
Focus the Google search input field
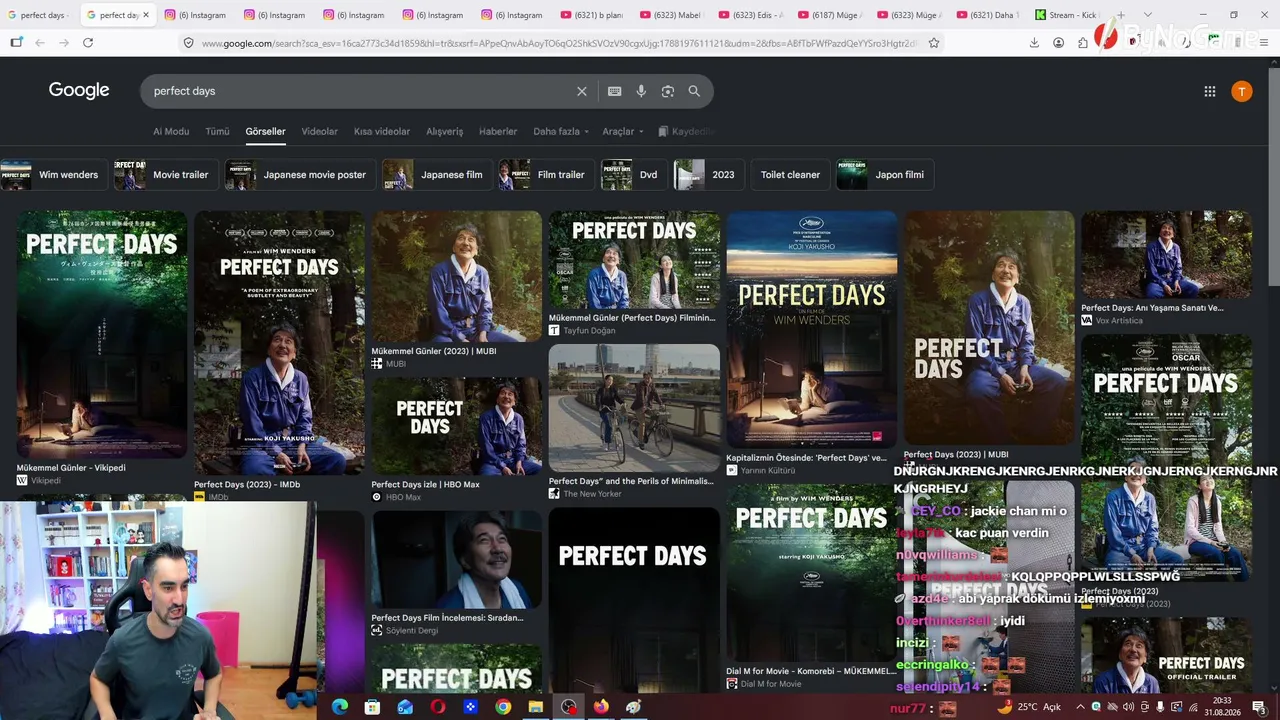pyautogui.click(x=360, y=91)
